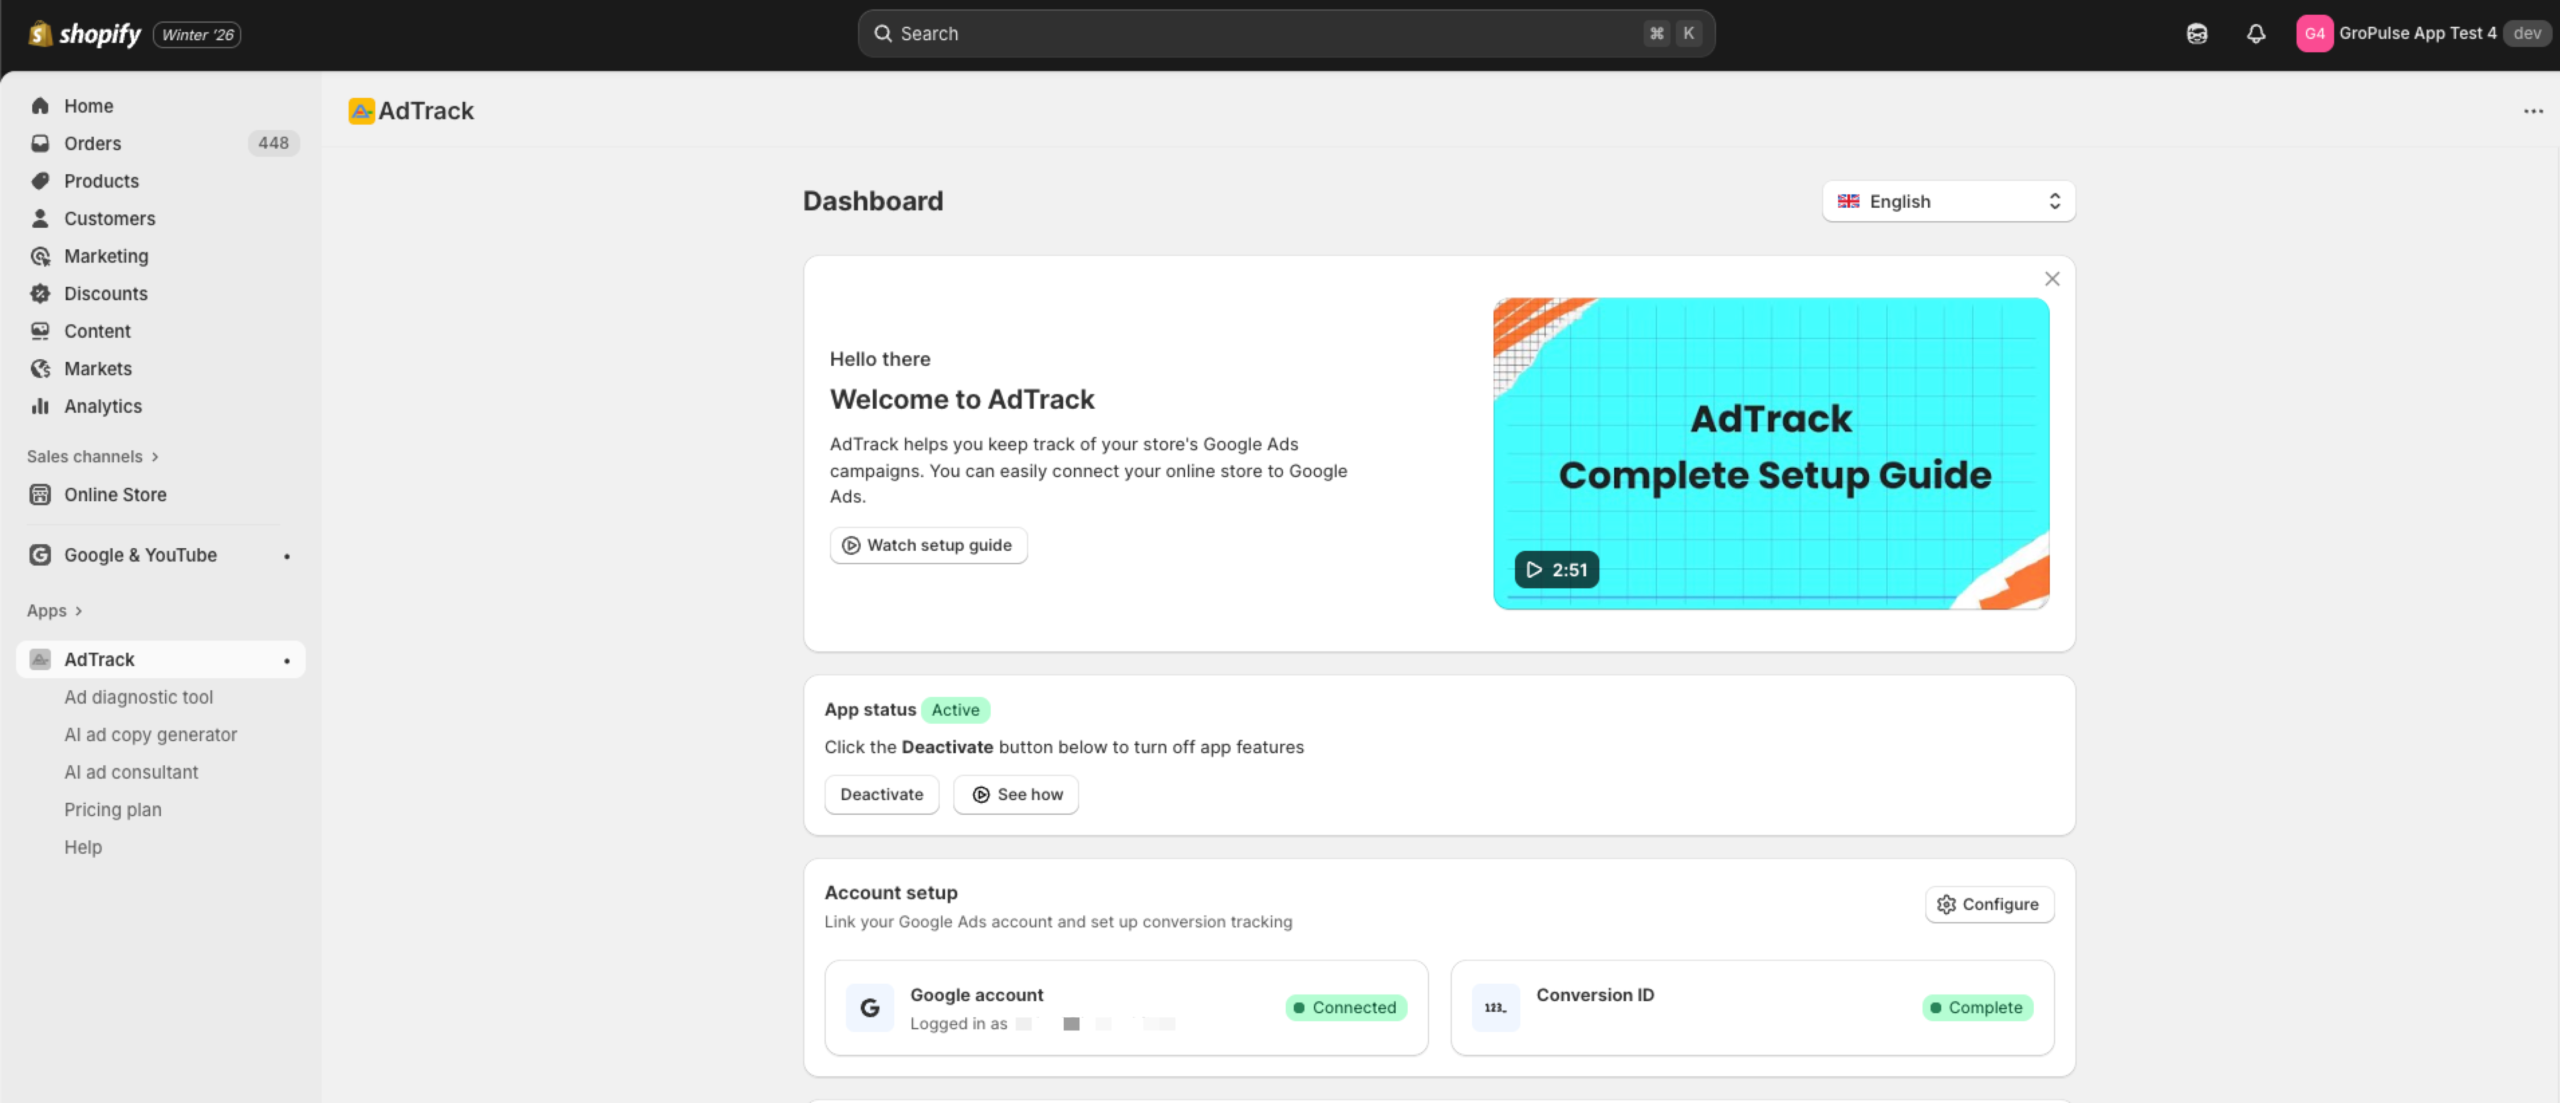Open the notifications bell
Viewport: 2560px width, 1103px height.
(2256, 33)
